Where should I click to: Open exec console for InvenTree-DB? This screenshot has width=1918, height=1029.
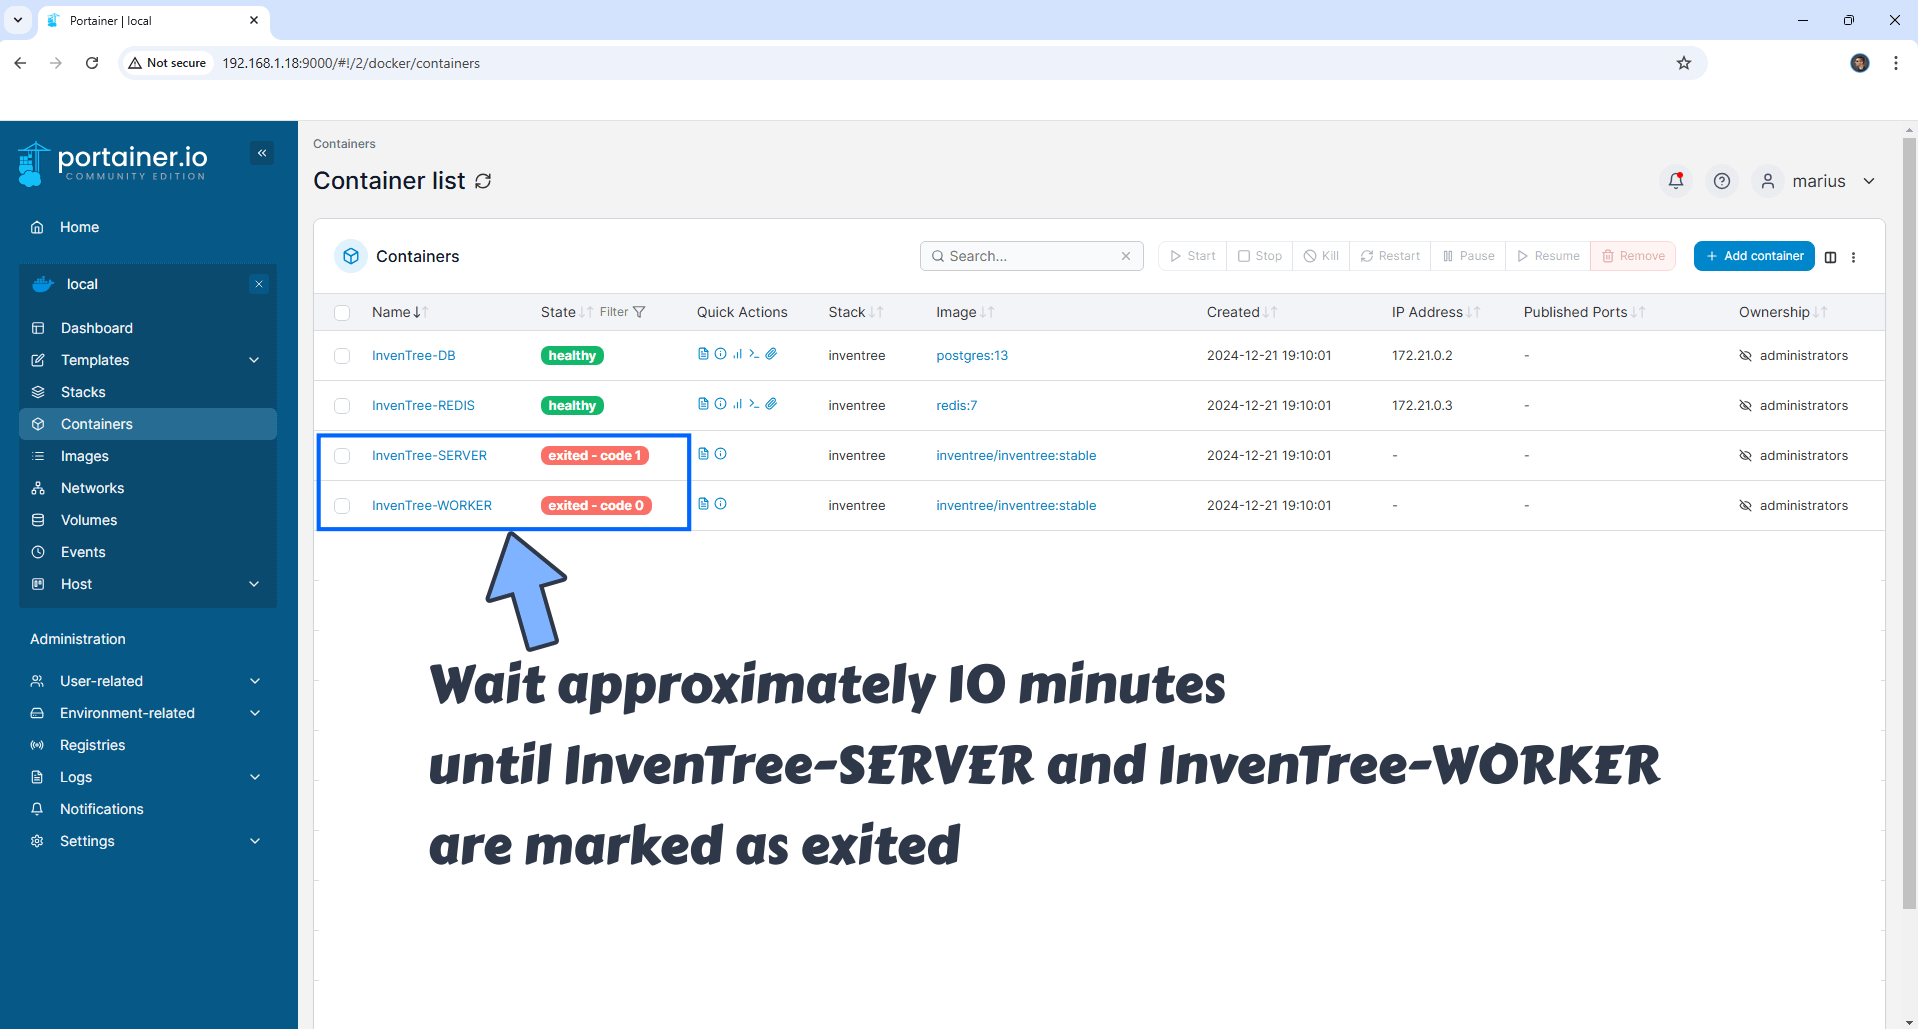(754, 354)
